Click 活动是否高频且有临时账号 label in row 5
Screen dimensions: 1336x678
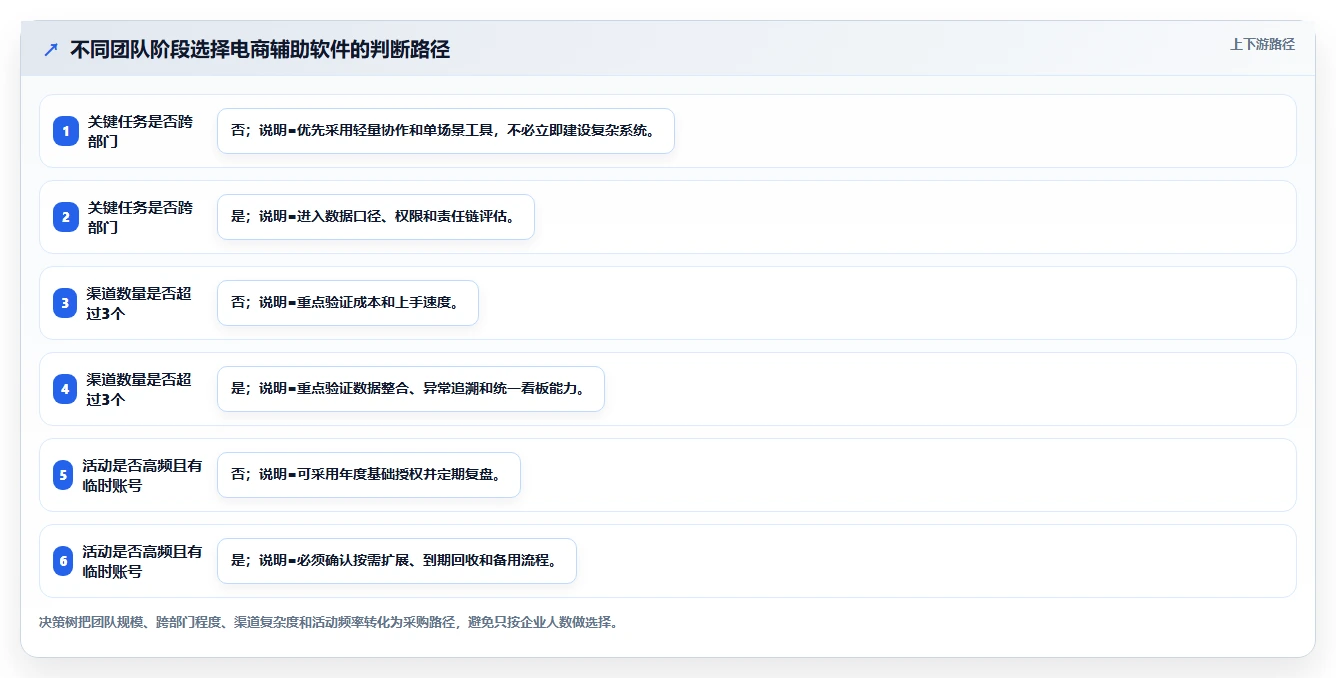pos(142,475)
